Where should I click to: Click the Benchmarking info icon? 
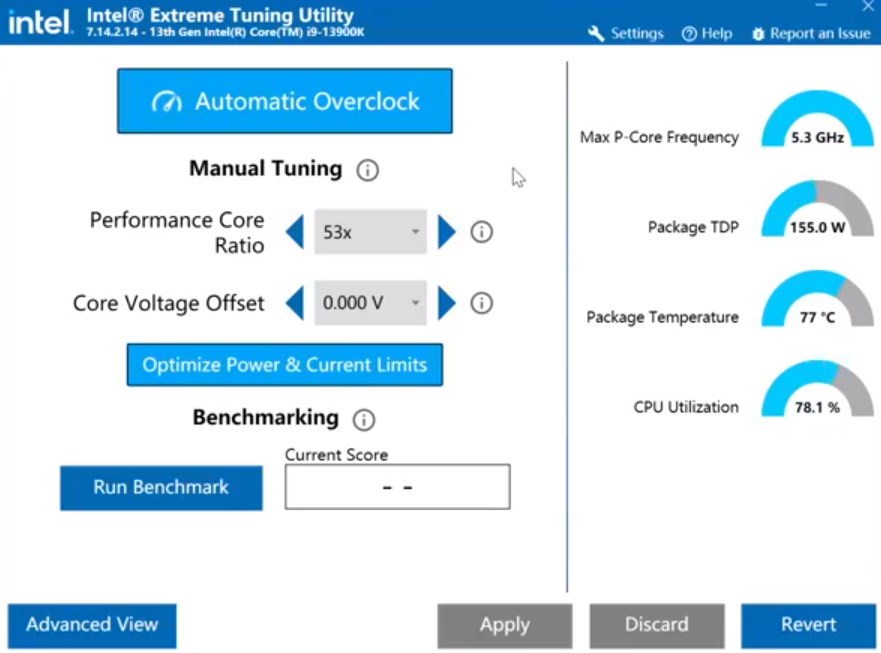click(364, 420)
